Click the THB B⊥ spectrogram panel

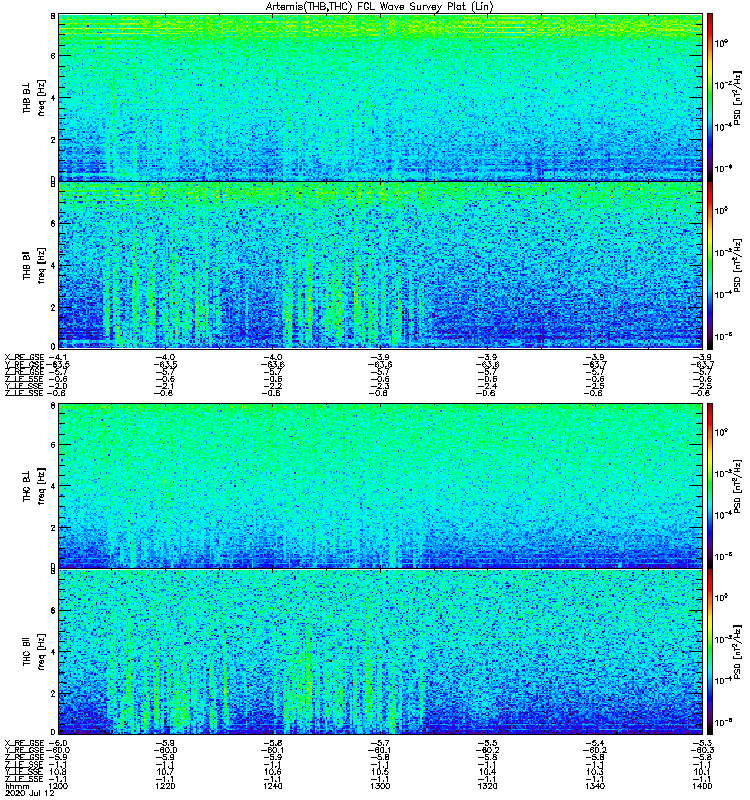pos(380,97)
